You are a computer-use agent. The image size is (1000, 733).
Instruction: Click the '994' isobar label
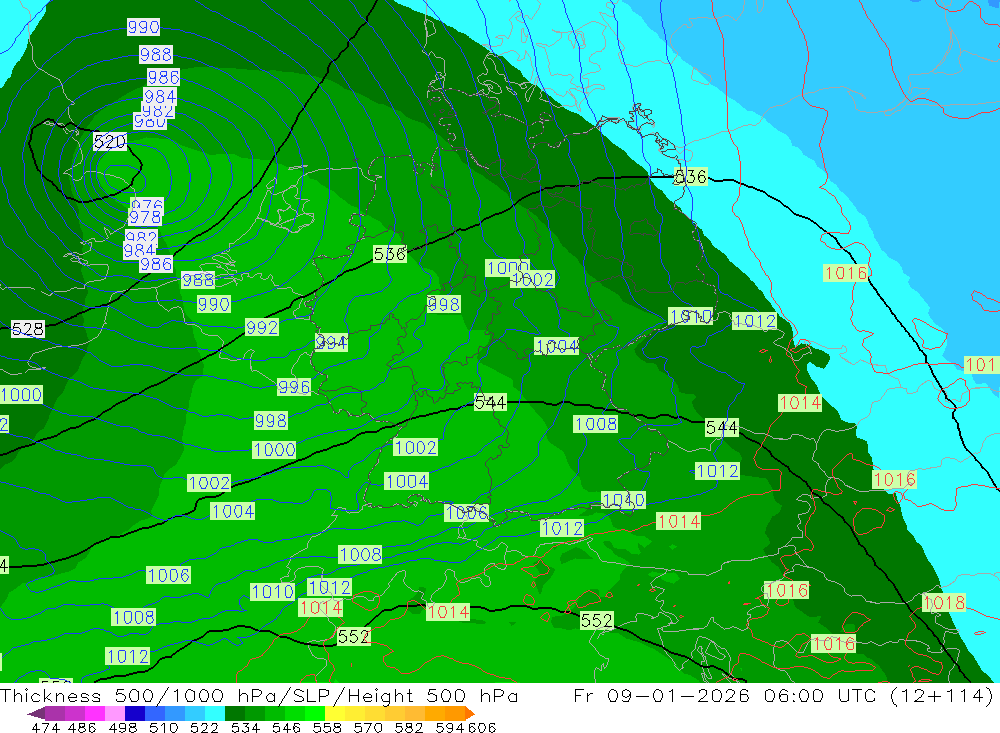tap(331, 343)
